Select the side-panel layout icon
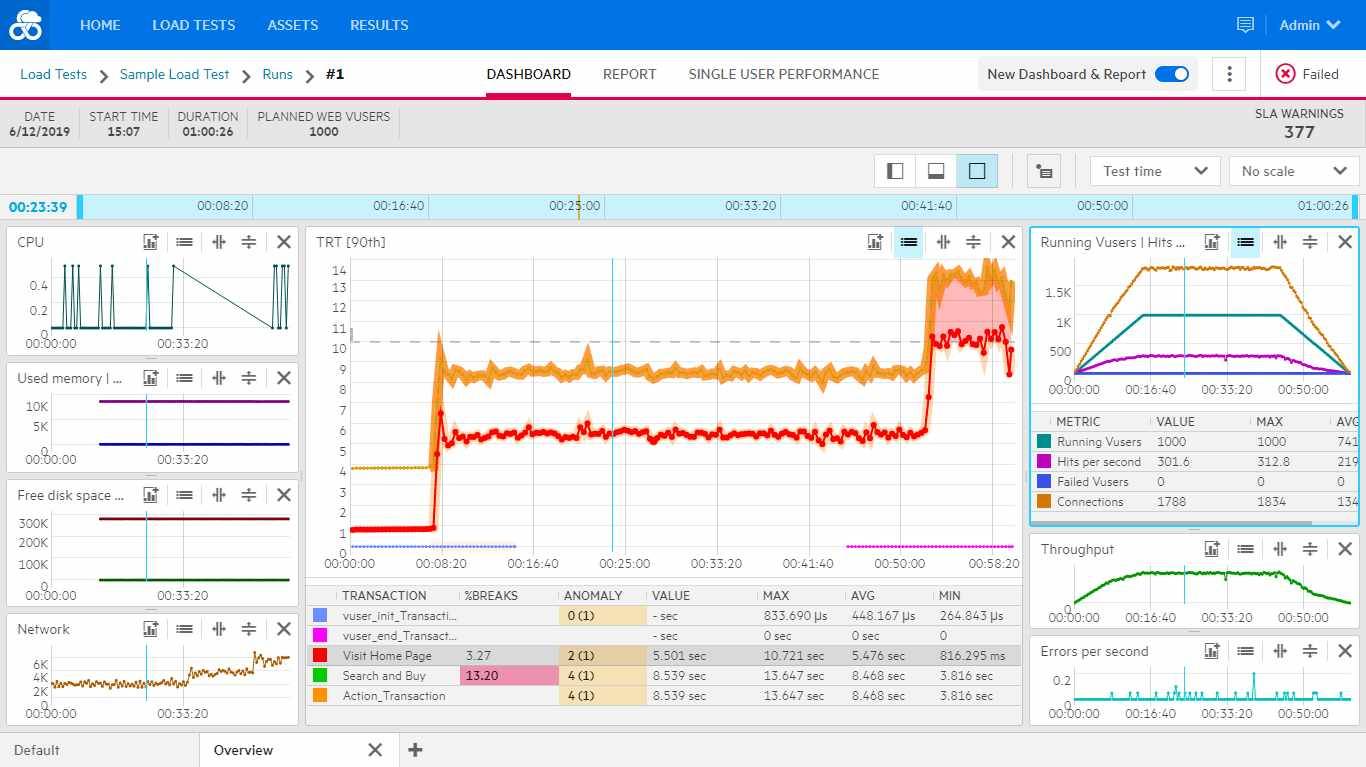The height and width of the screenshot is (767, 1366). pyautogui.click(x=894, y=170)
